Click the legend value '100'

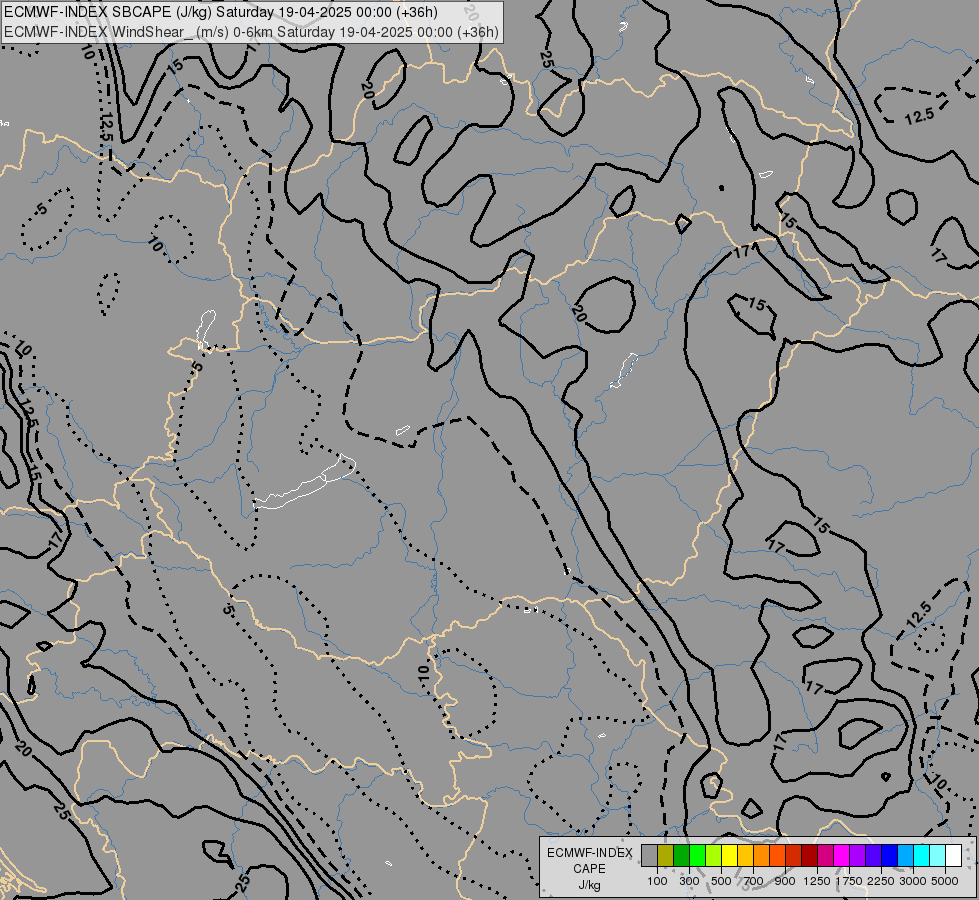point(657,881)
